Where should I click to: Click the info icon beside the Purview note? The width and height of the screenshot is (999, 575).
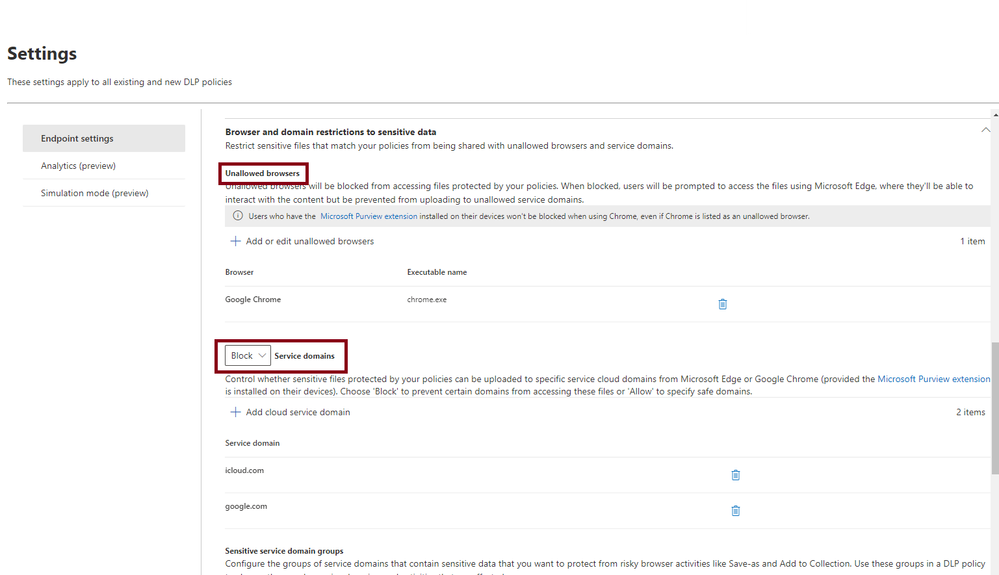pyautogui.click(x=238, y=216)
